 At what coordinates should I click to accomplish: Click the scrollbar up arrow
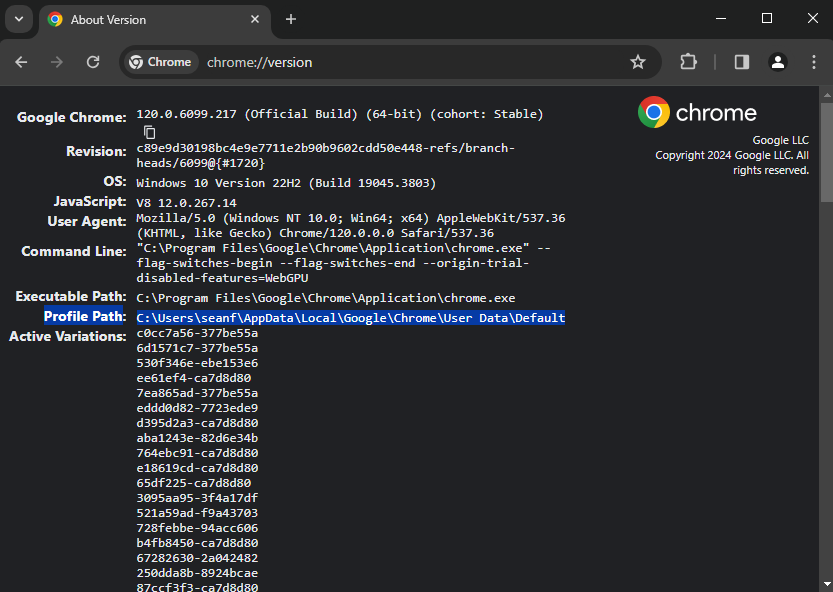coord(827,95)
